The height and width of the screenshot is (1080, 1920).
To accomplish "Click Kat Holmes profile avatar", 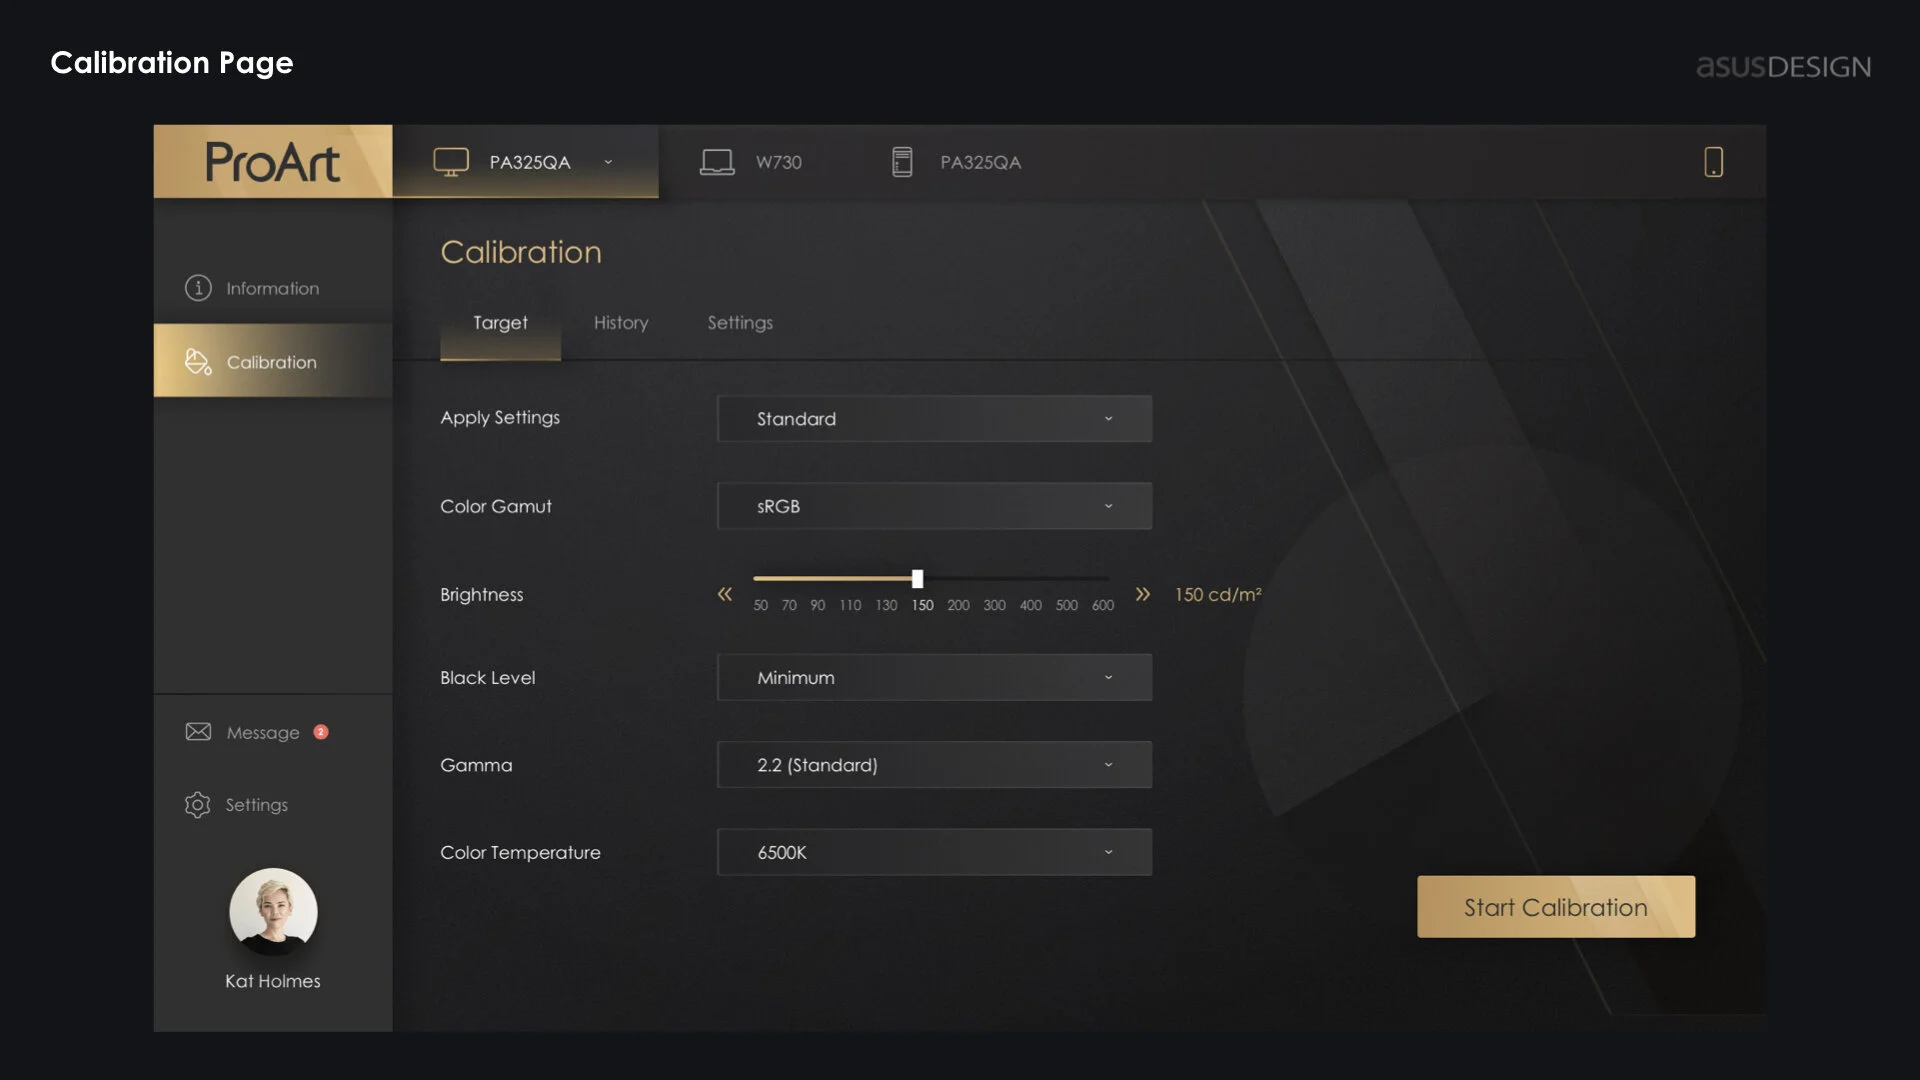I will [273, 911].
